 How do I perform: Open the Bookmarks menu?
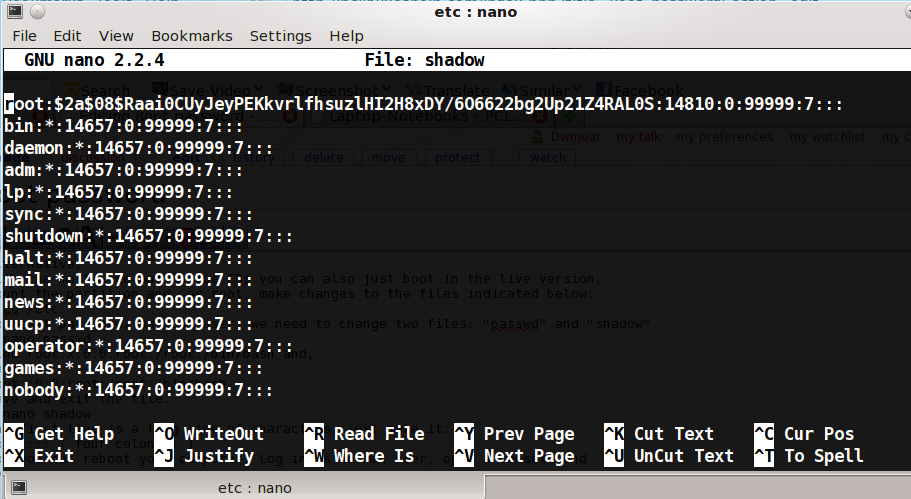[192, 36]
